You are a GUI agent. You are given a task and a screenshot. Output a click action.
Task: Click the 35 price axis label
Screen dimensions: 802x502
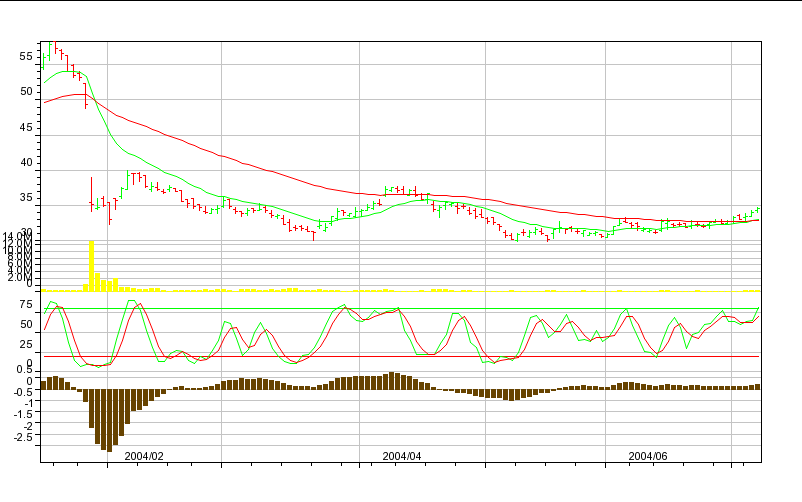click(27, 199)
